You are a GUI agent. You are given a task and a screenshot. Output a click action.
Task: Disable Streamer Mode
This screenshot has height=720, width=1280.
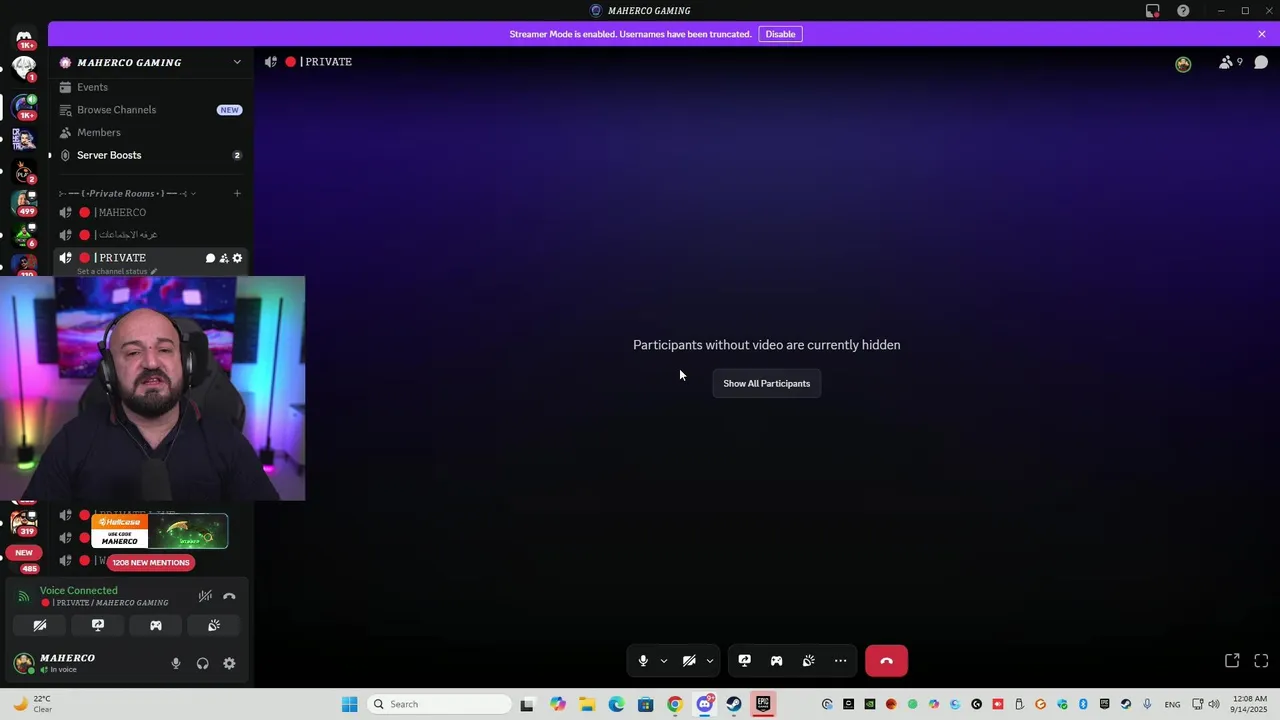click(x=780, y=34)
